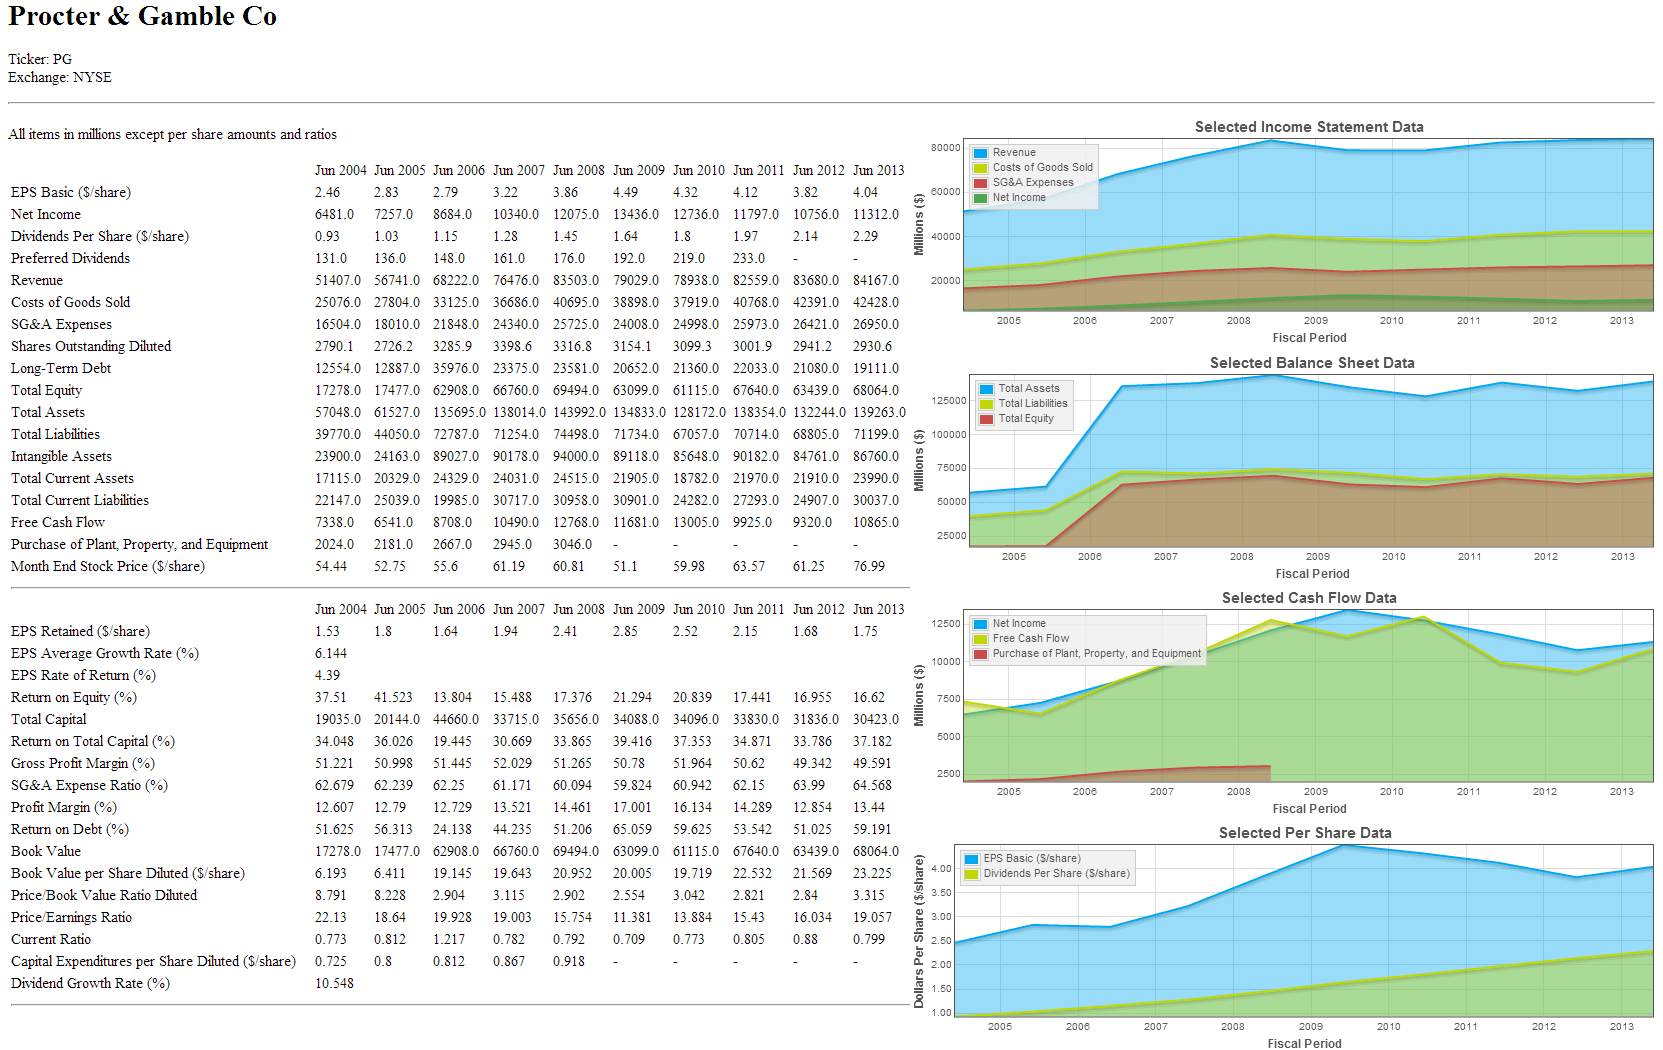Click the Return on Total Capital (%) label

pos(93,741)
